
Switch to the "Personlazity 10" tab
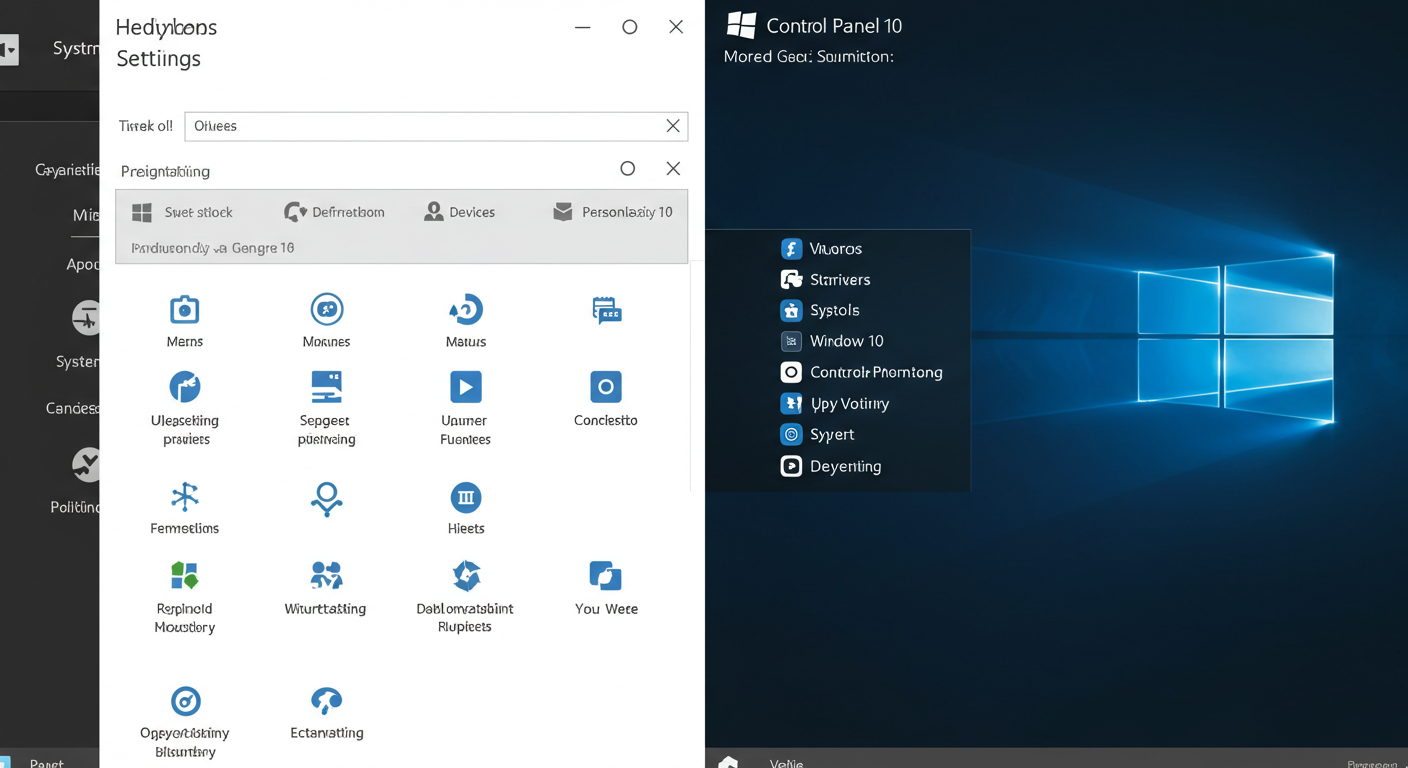click(x=612, y=211)
